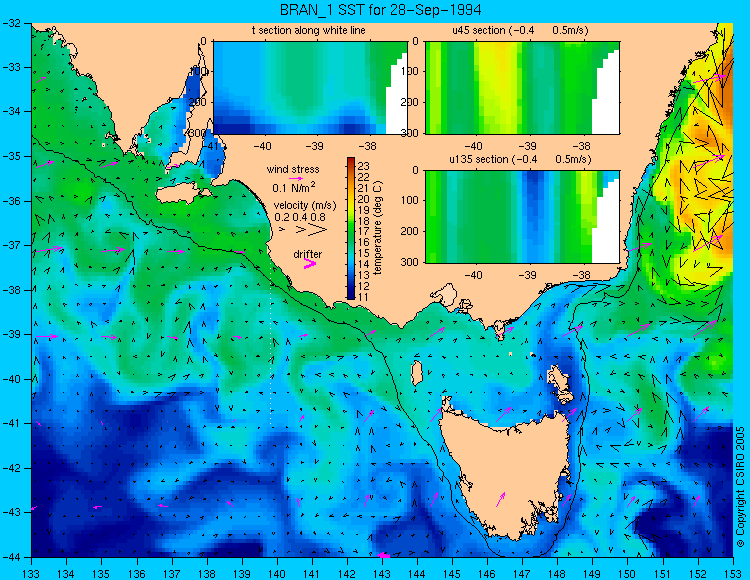
Task: Click King Island in Bass Strait
Action: click(x=417, y=373)
